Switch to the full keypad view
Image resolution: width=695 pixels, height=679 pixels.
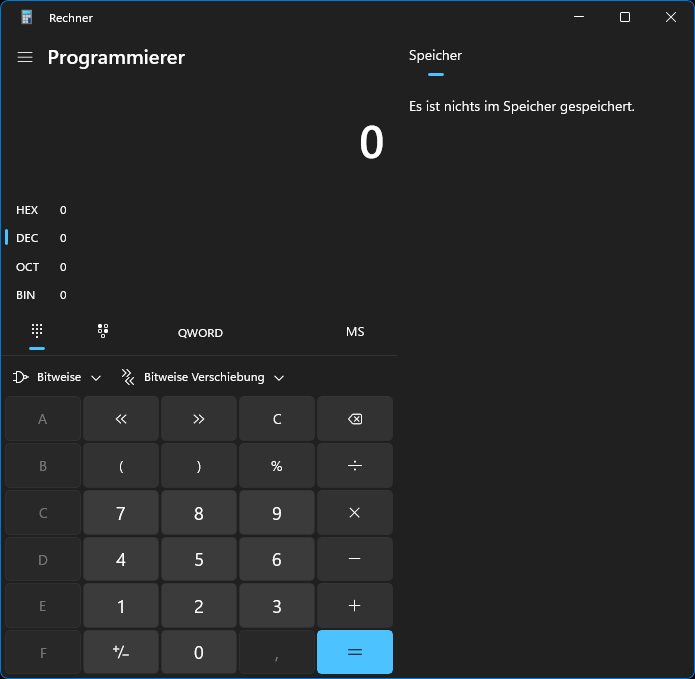[x=37, y=332]
